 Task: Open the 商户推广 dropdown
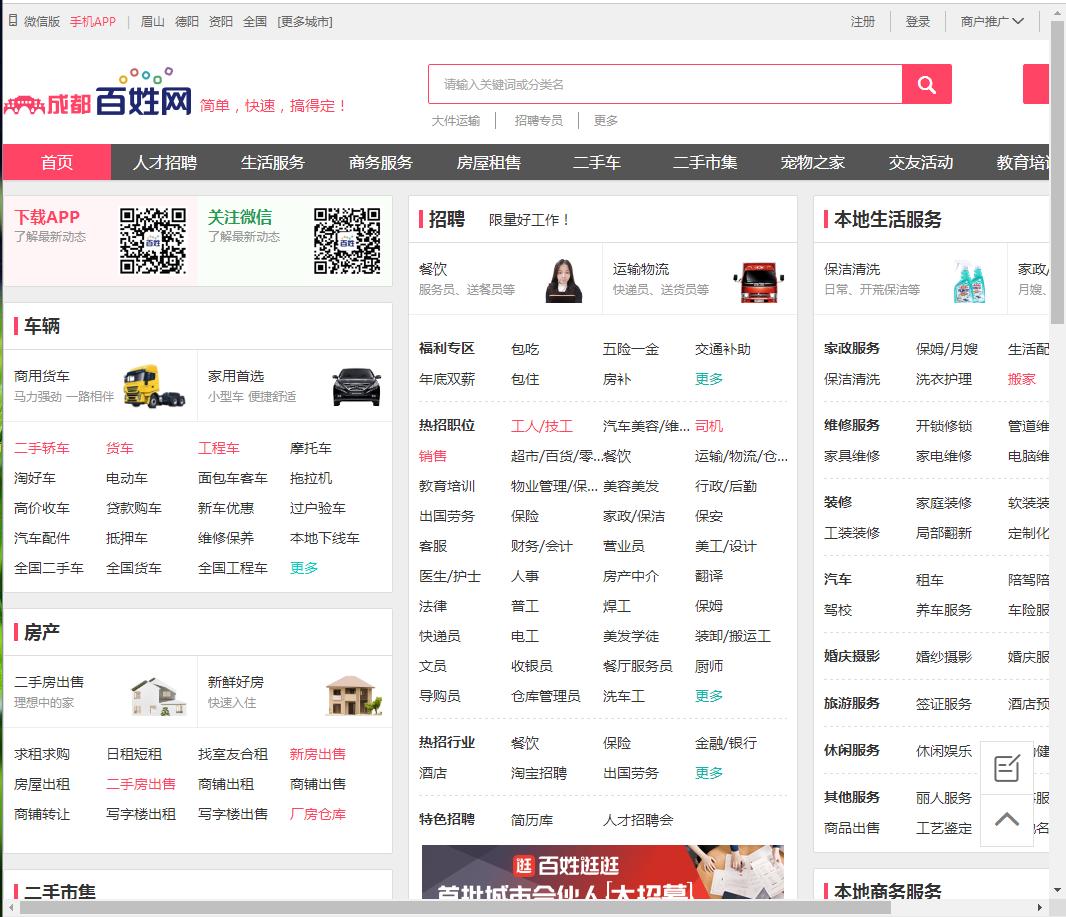988,20
